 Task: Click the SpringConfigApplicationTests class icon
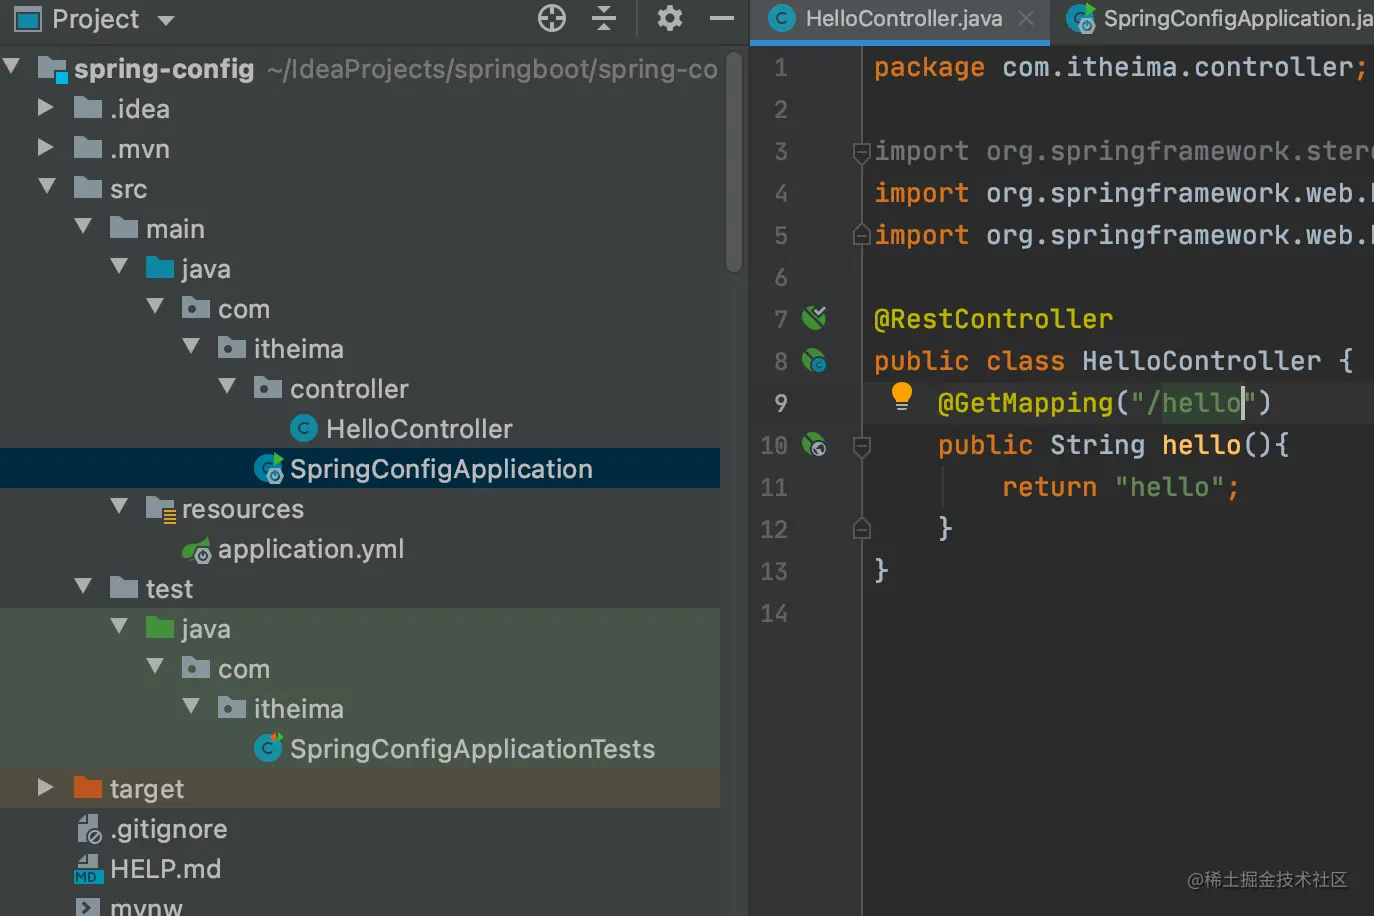click(268, 748)
